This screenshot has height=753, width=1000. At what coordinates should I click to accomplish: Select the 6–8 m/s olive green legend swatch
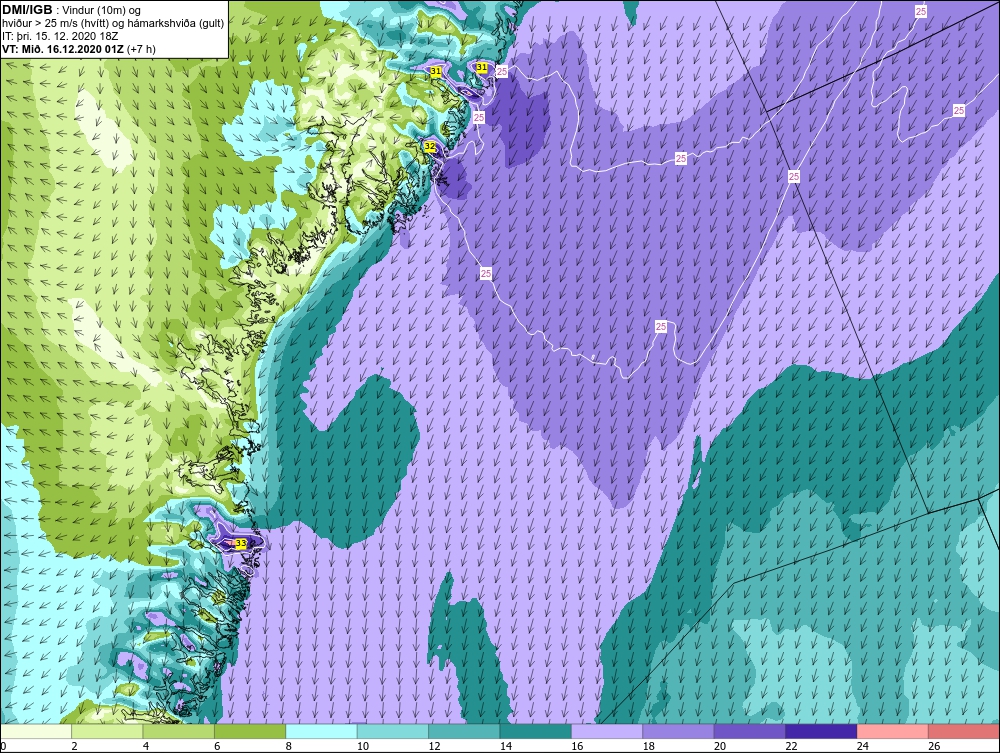click(x=250, y=731)
